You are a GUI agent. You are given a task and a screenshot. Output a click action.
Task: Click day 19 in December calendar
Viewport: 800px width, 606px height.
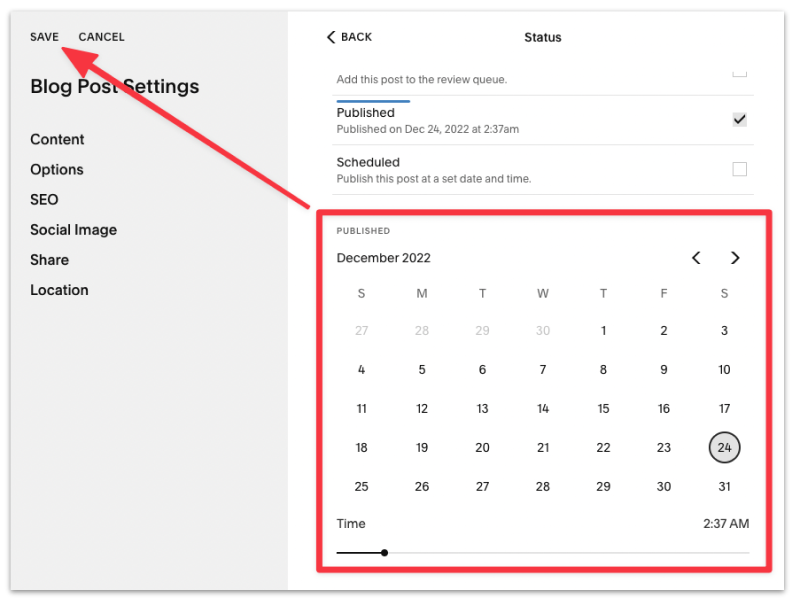tap(422, 447)
